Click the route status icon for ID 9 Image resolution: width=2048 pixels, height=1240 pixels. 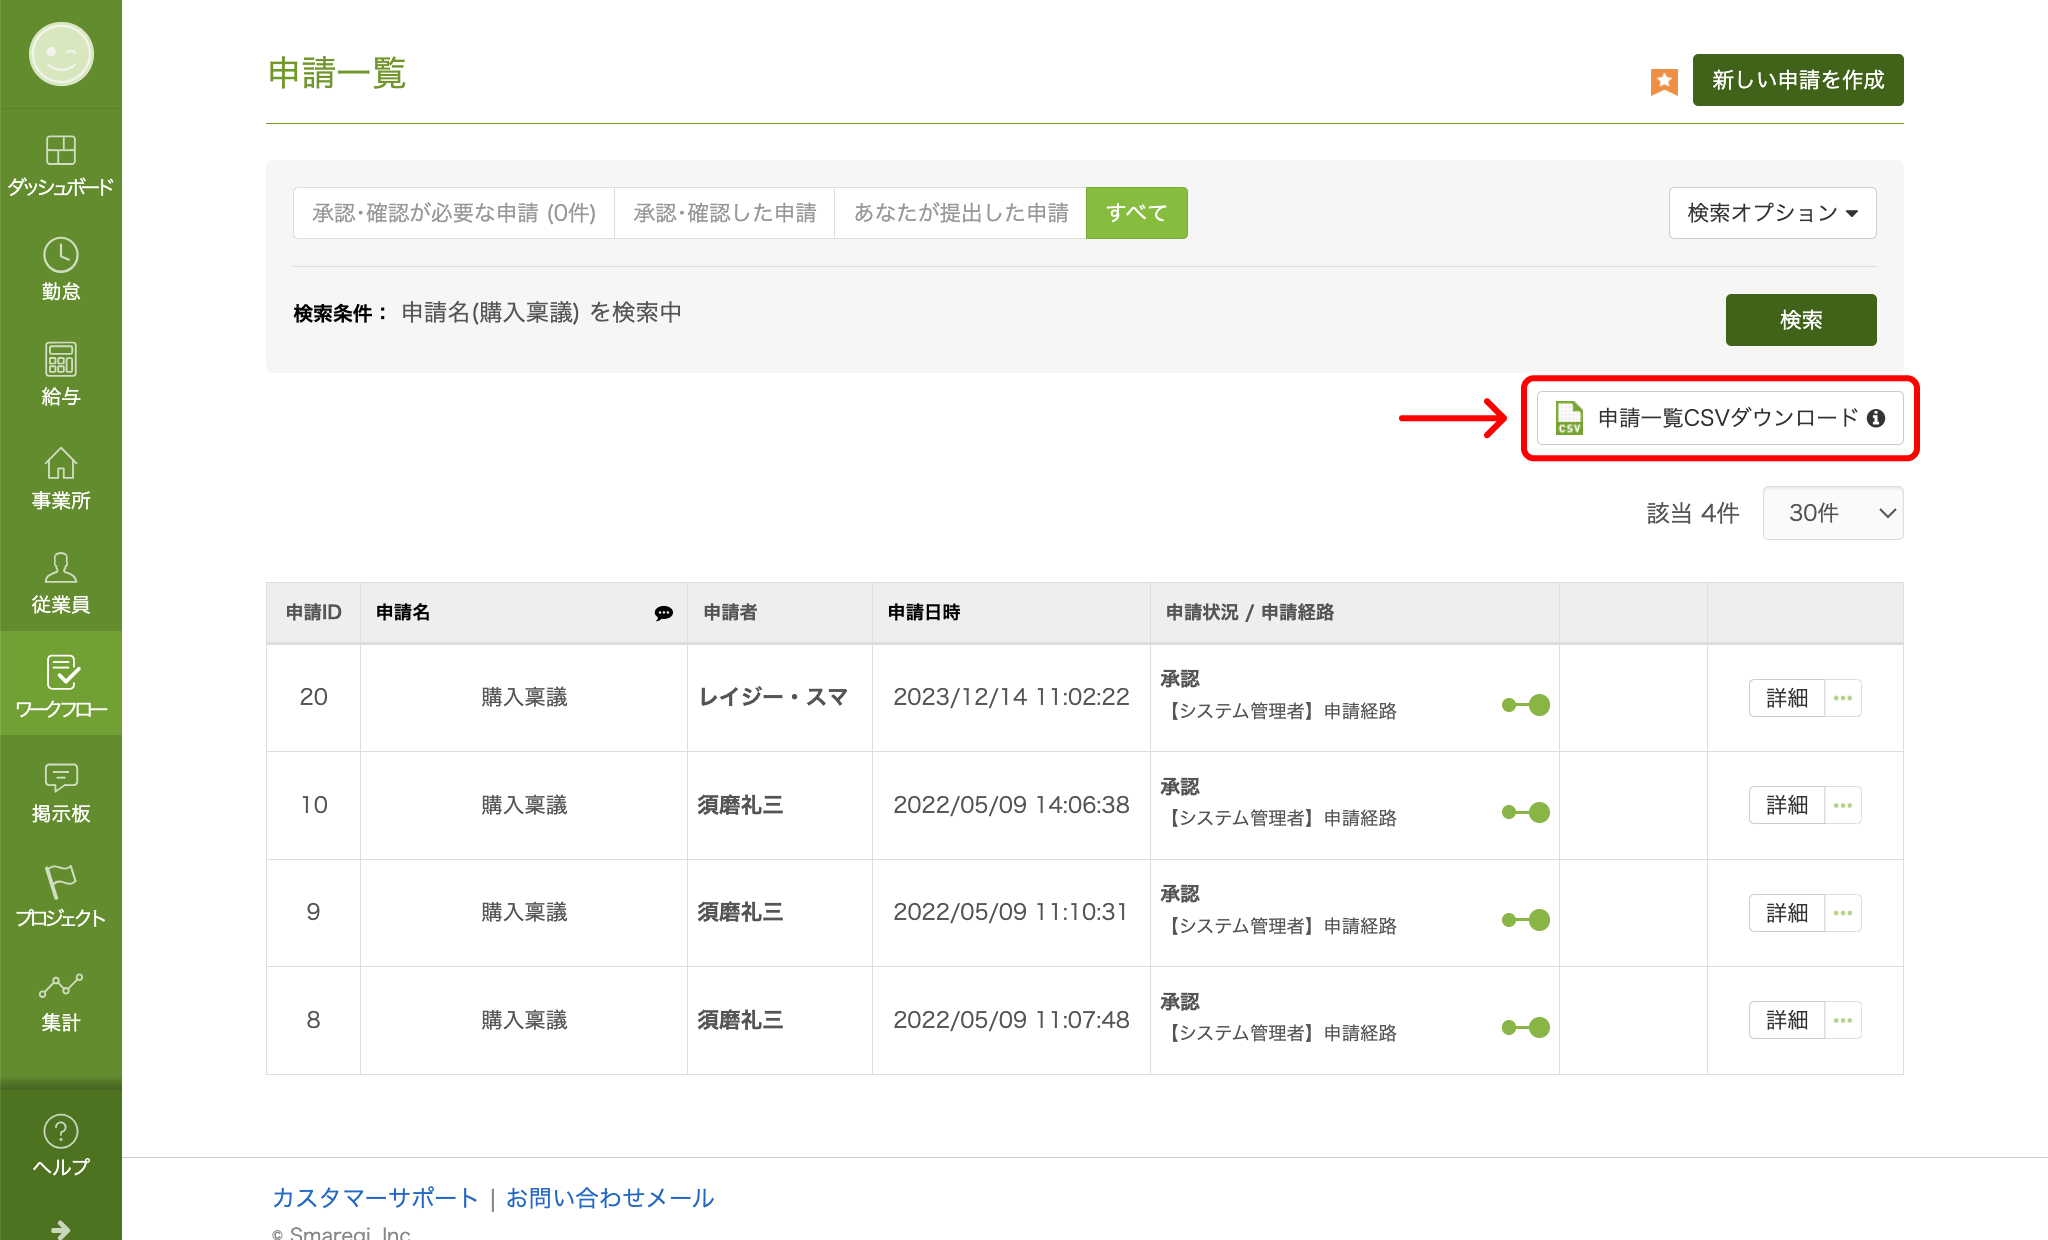[1526, 920]
